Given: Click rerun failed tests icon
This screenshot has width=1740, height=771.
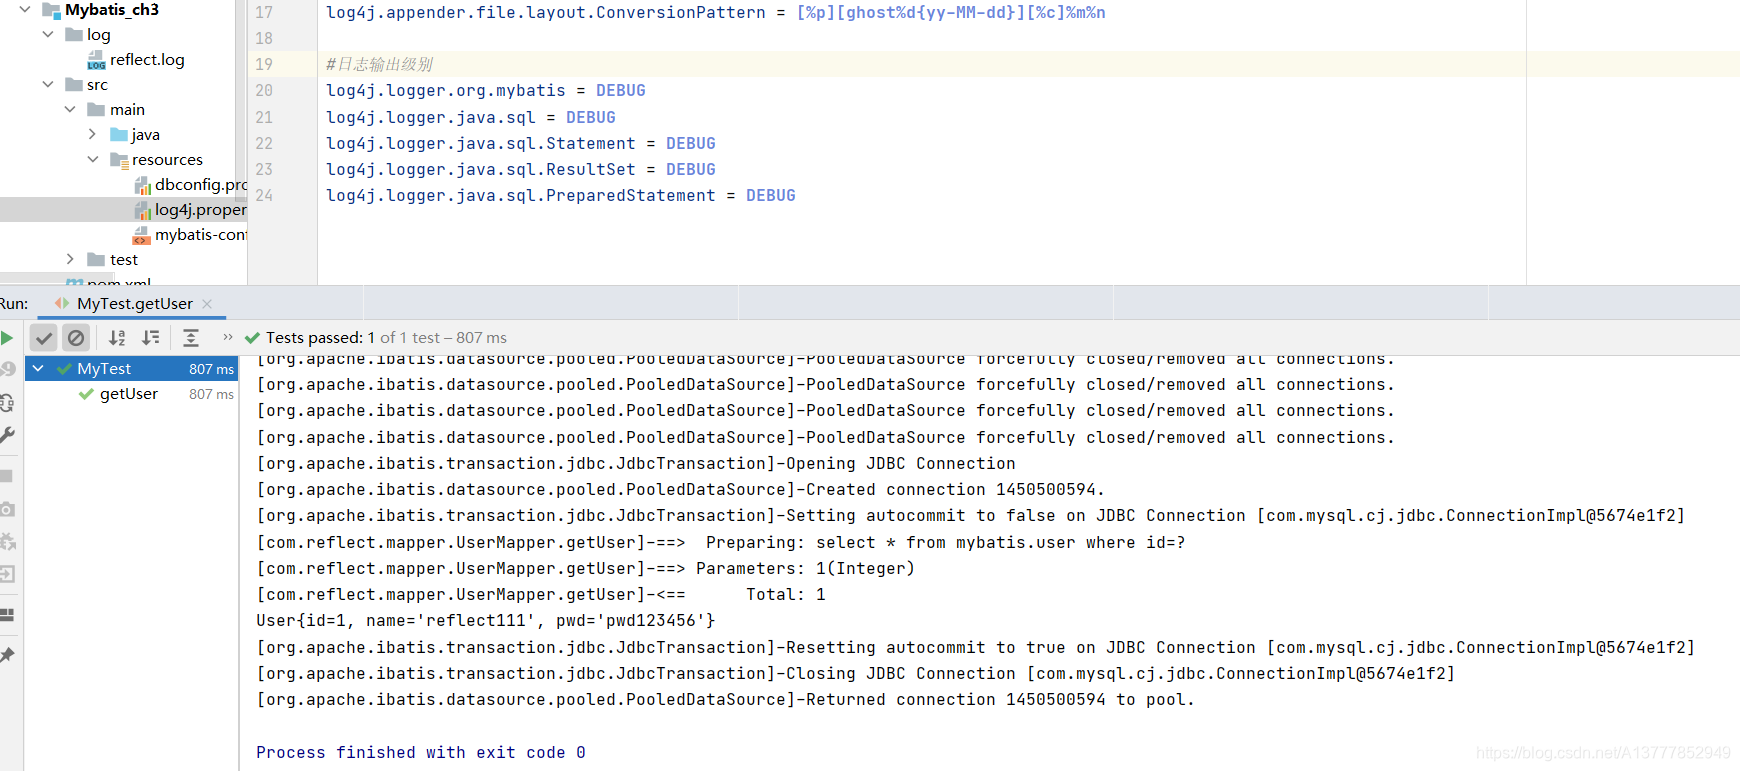Looking at the screenshot, I should pos(6,369).
